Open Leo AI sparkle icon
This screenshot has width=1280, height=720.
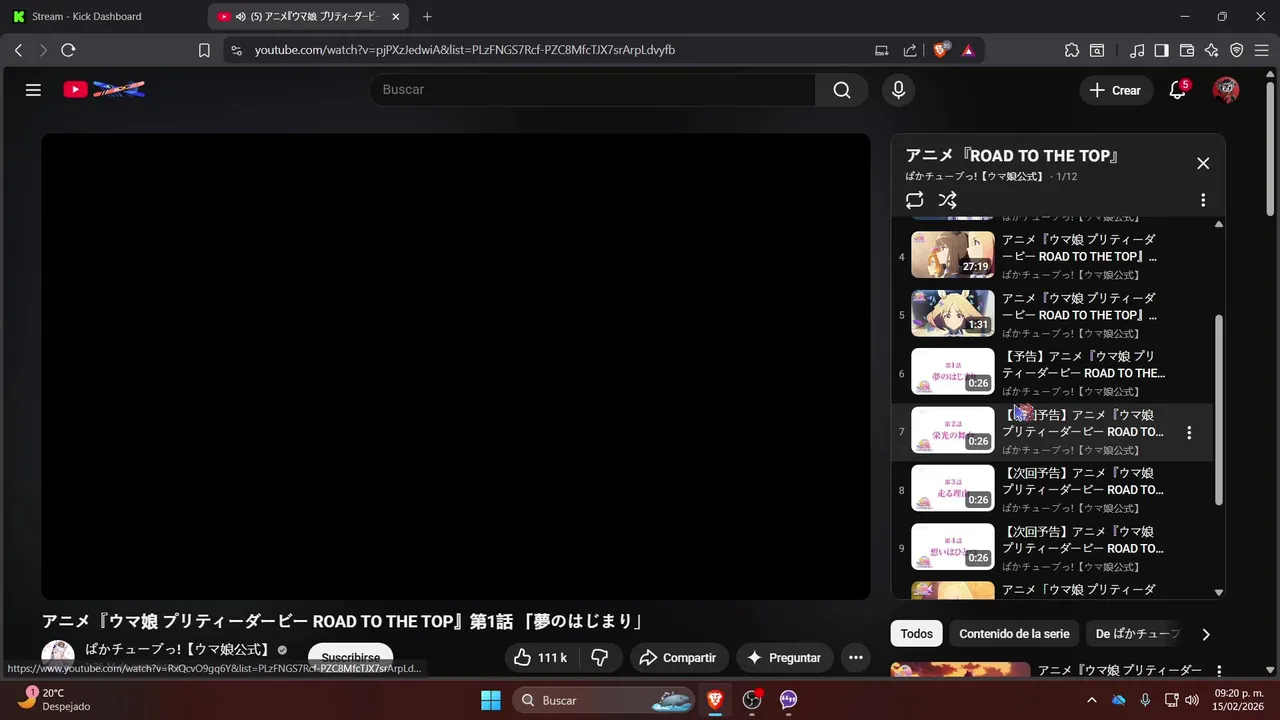[x=1212, y=50]
